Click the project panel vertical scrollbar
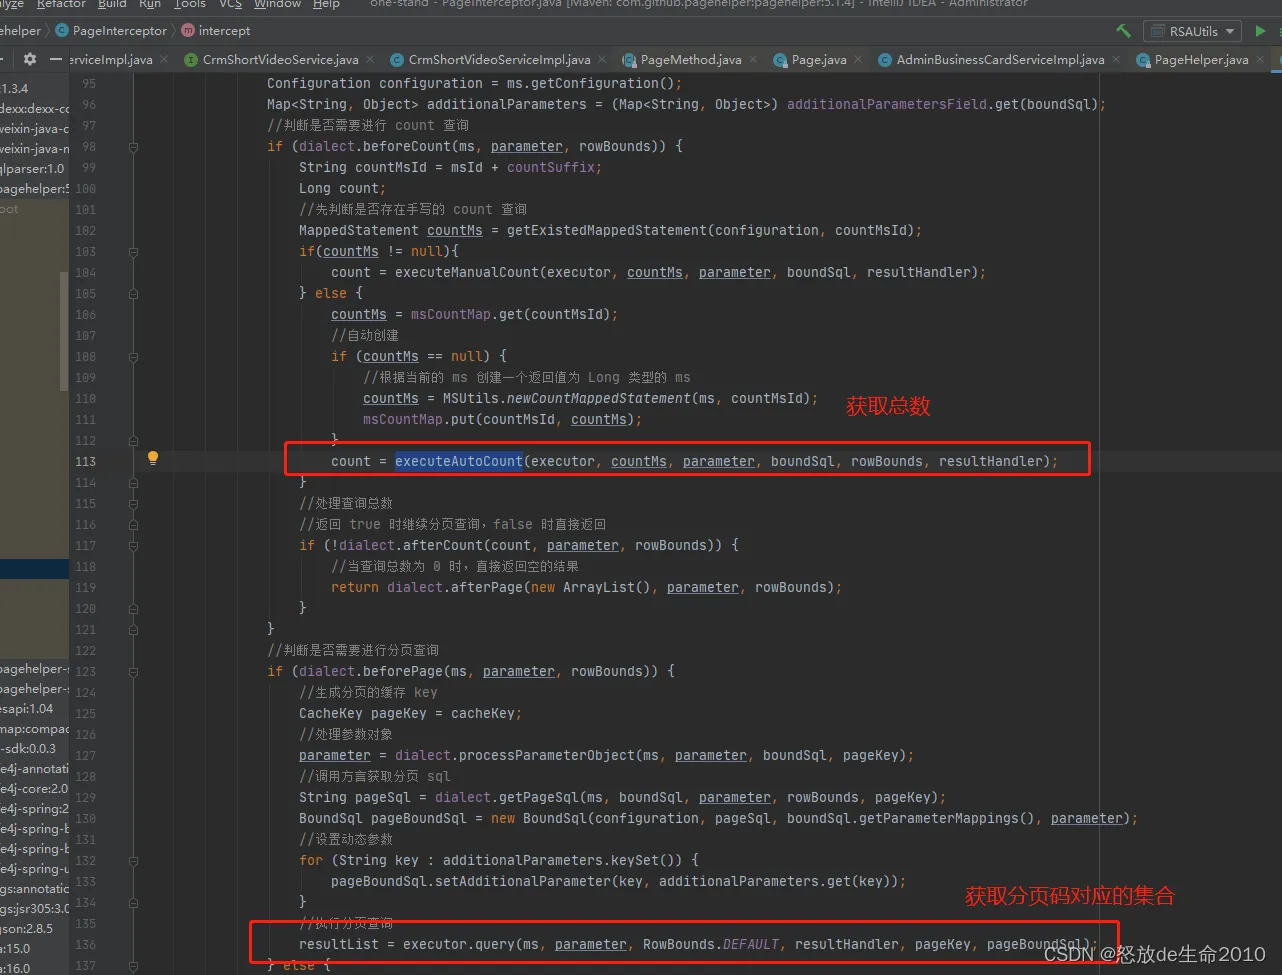This screenshot has width=1282, height=975. (65, 330)
